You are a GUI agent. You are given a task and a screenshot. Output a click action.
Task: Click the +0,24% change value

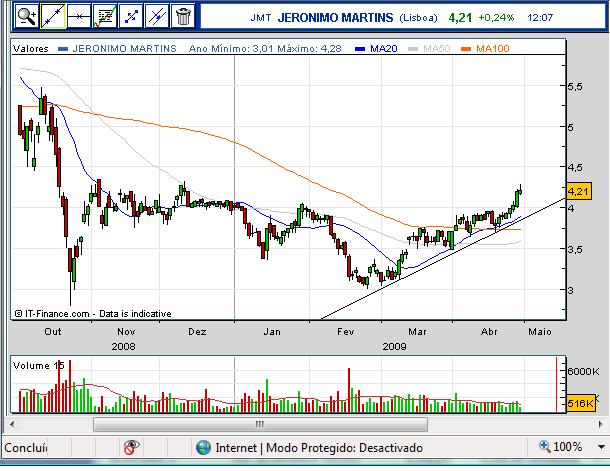pos(496,18)
